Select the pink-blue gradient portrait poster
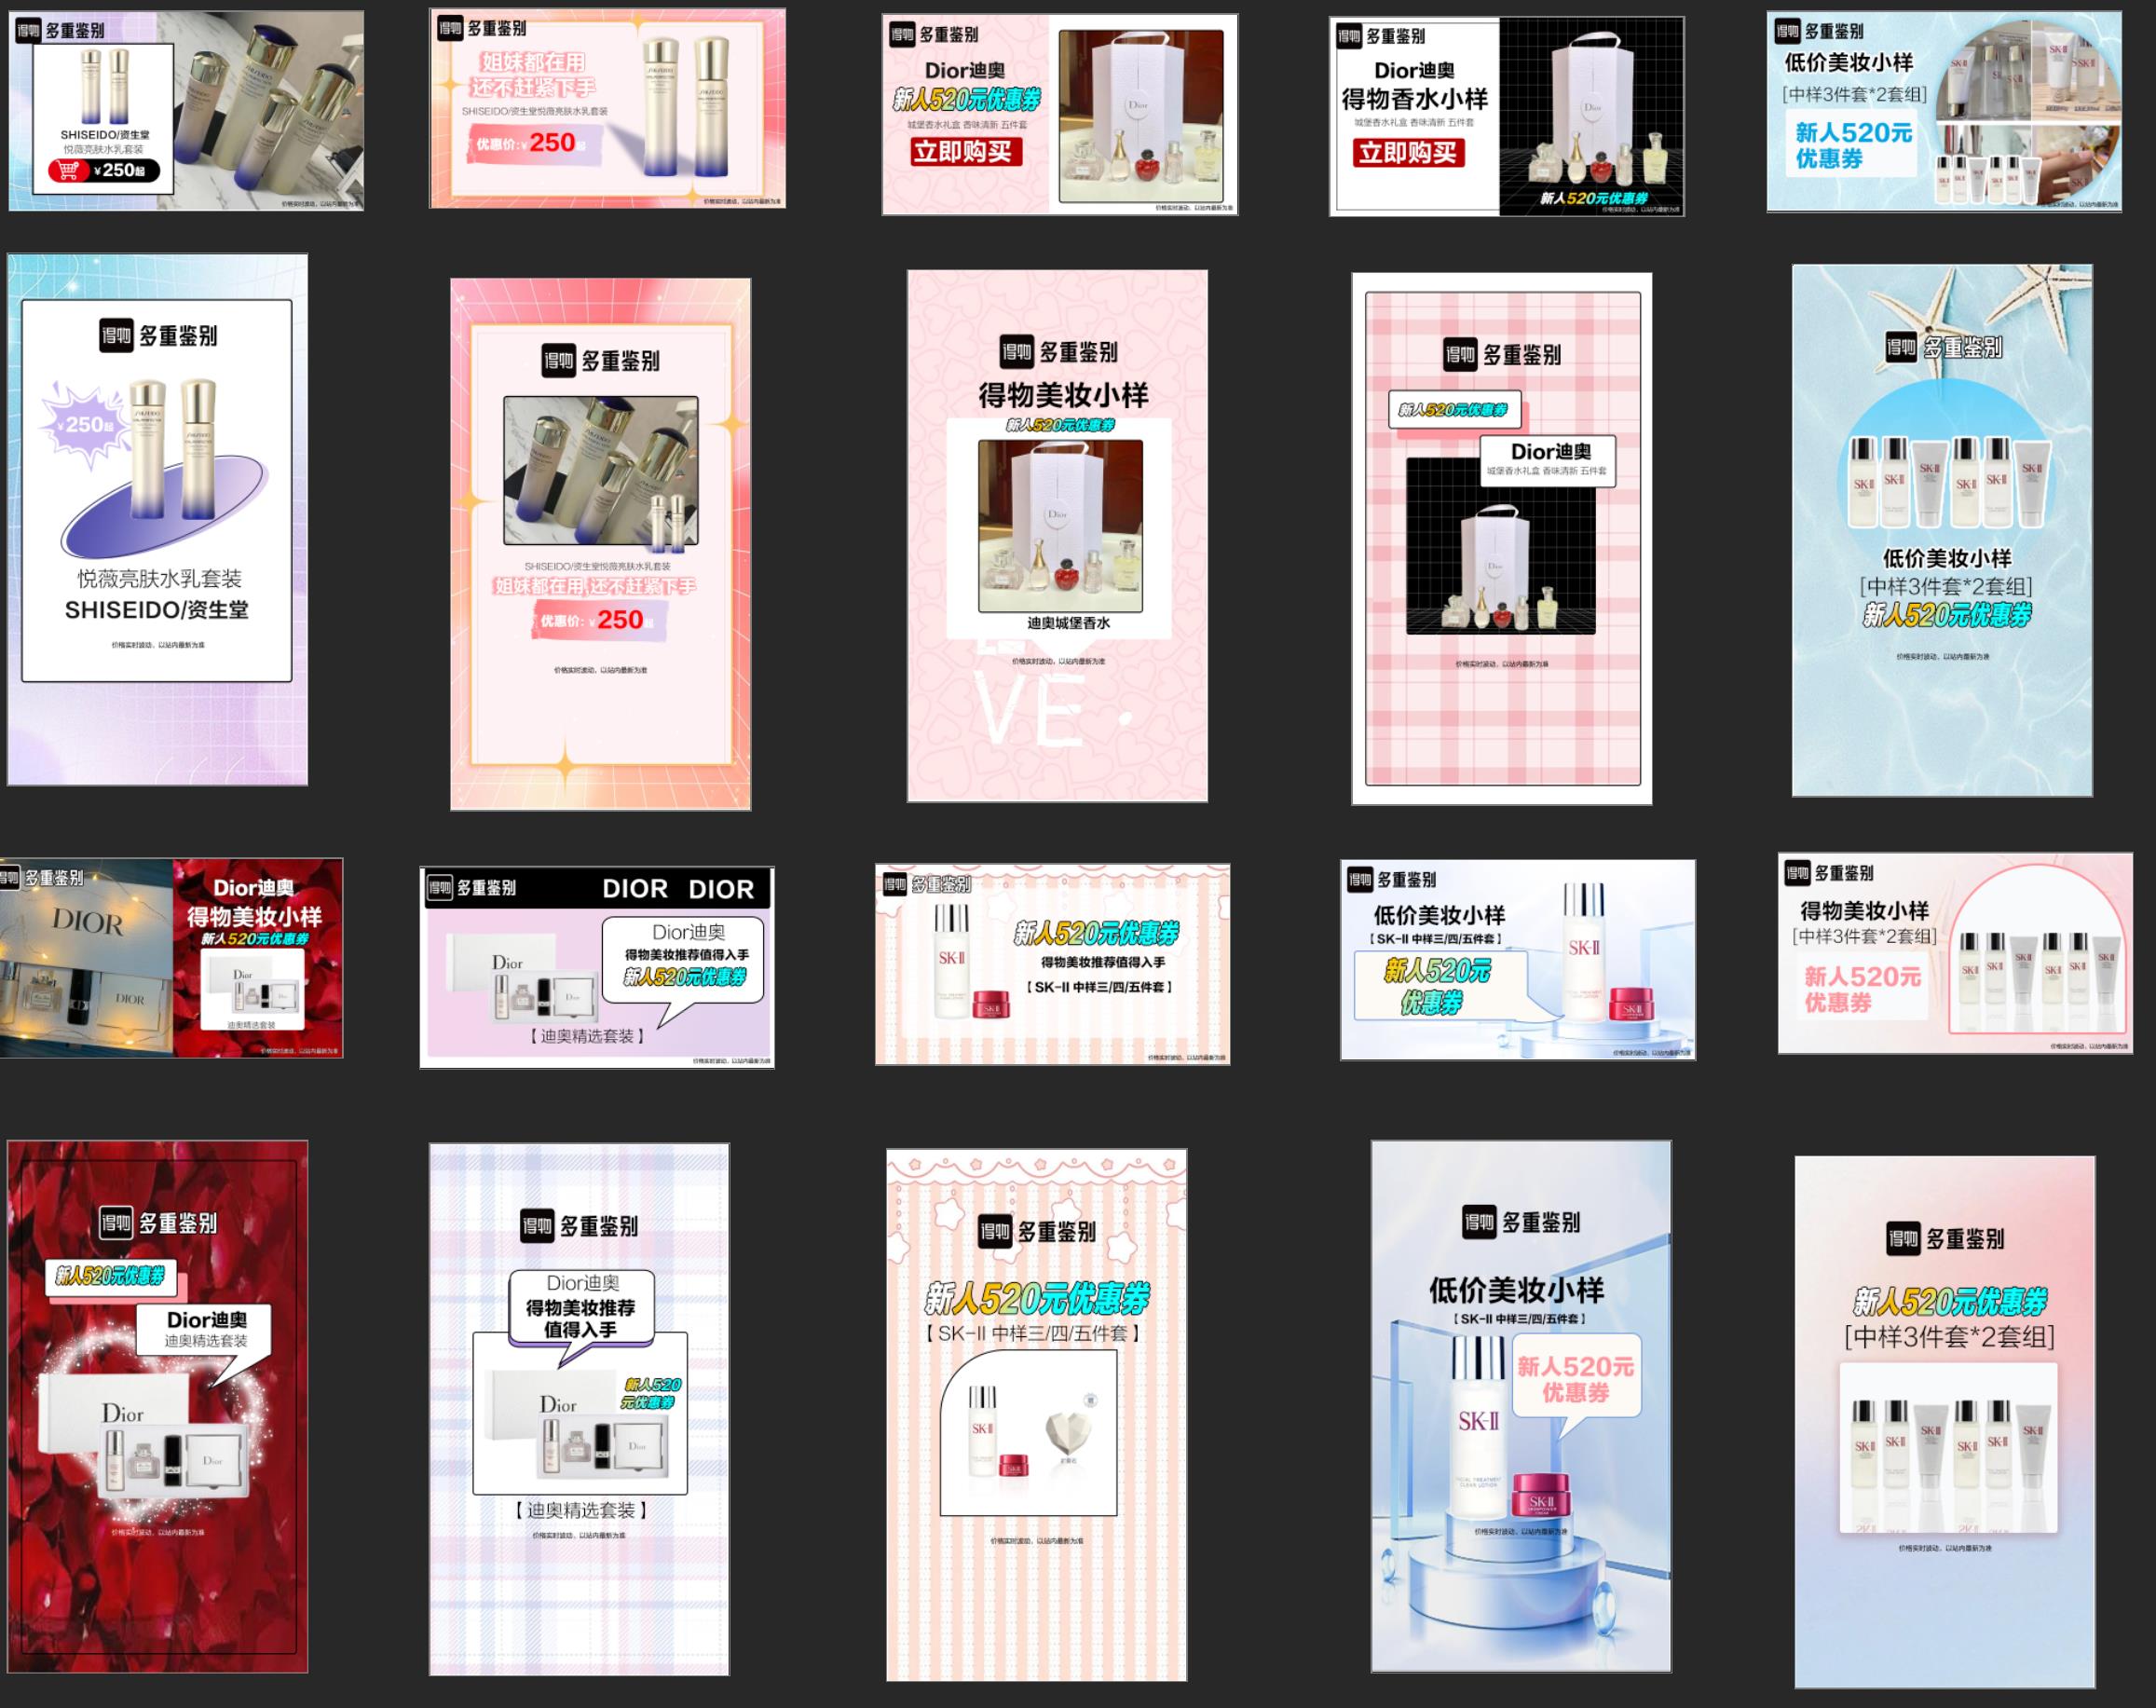This screenshot has width=2156, height=1708. [x=1945, y=1422]
